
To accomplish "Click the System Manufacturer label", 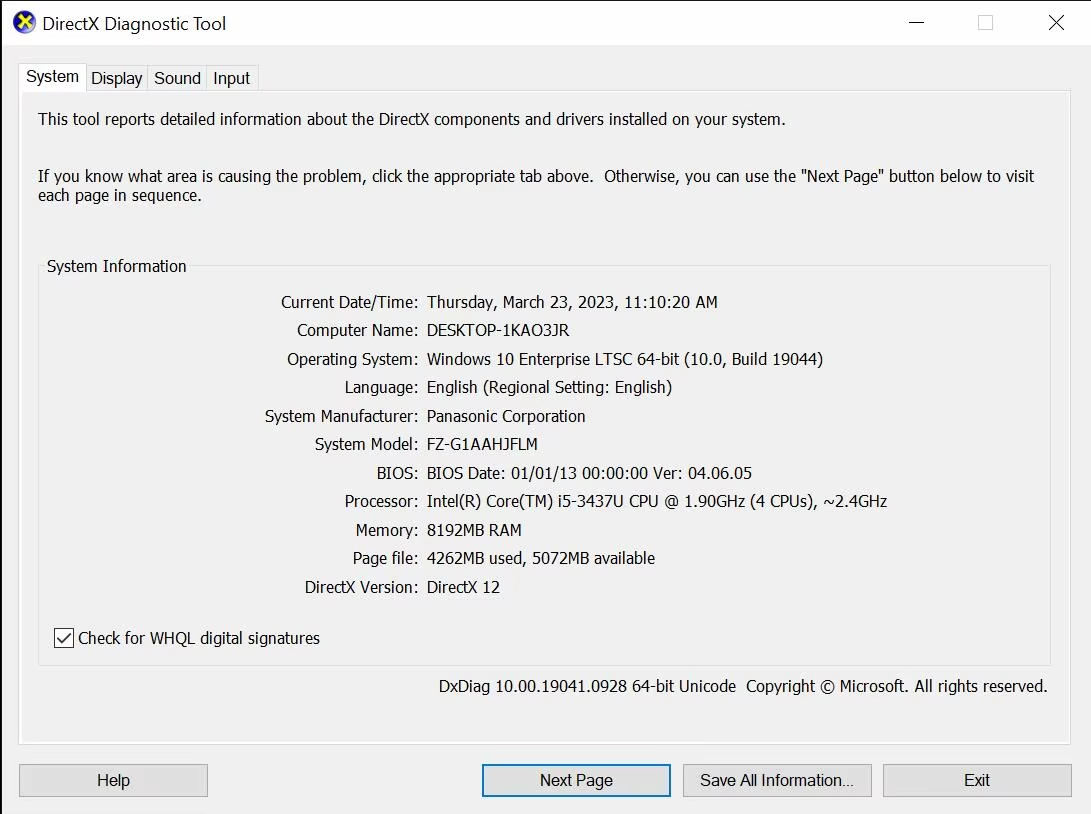I will click(342, 416).
